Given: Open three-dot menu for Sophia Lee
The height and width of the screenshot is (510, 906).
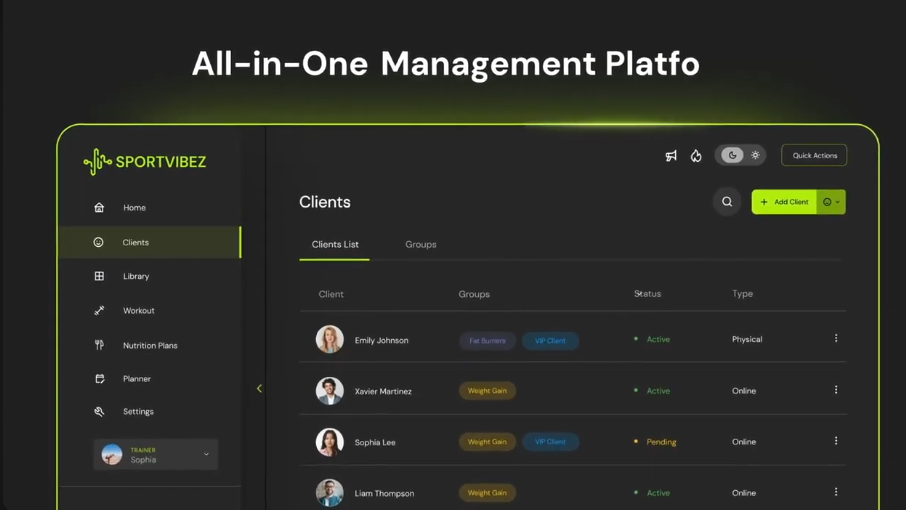Looking at the screenshot, I should [836, 441].
